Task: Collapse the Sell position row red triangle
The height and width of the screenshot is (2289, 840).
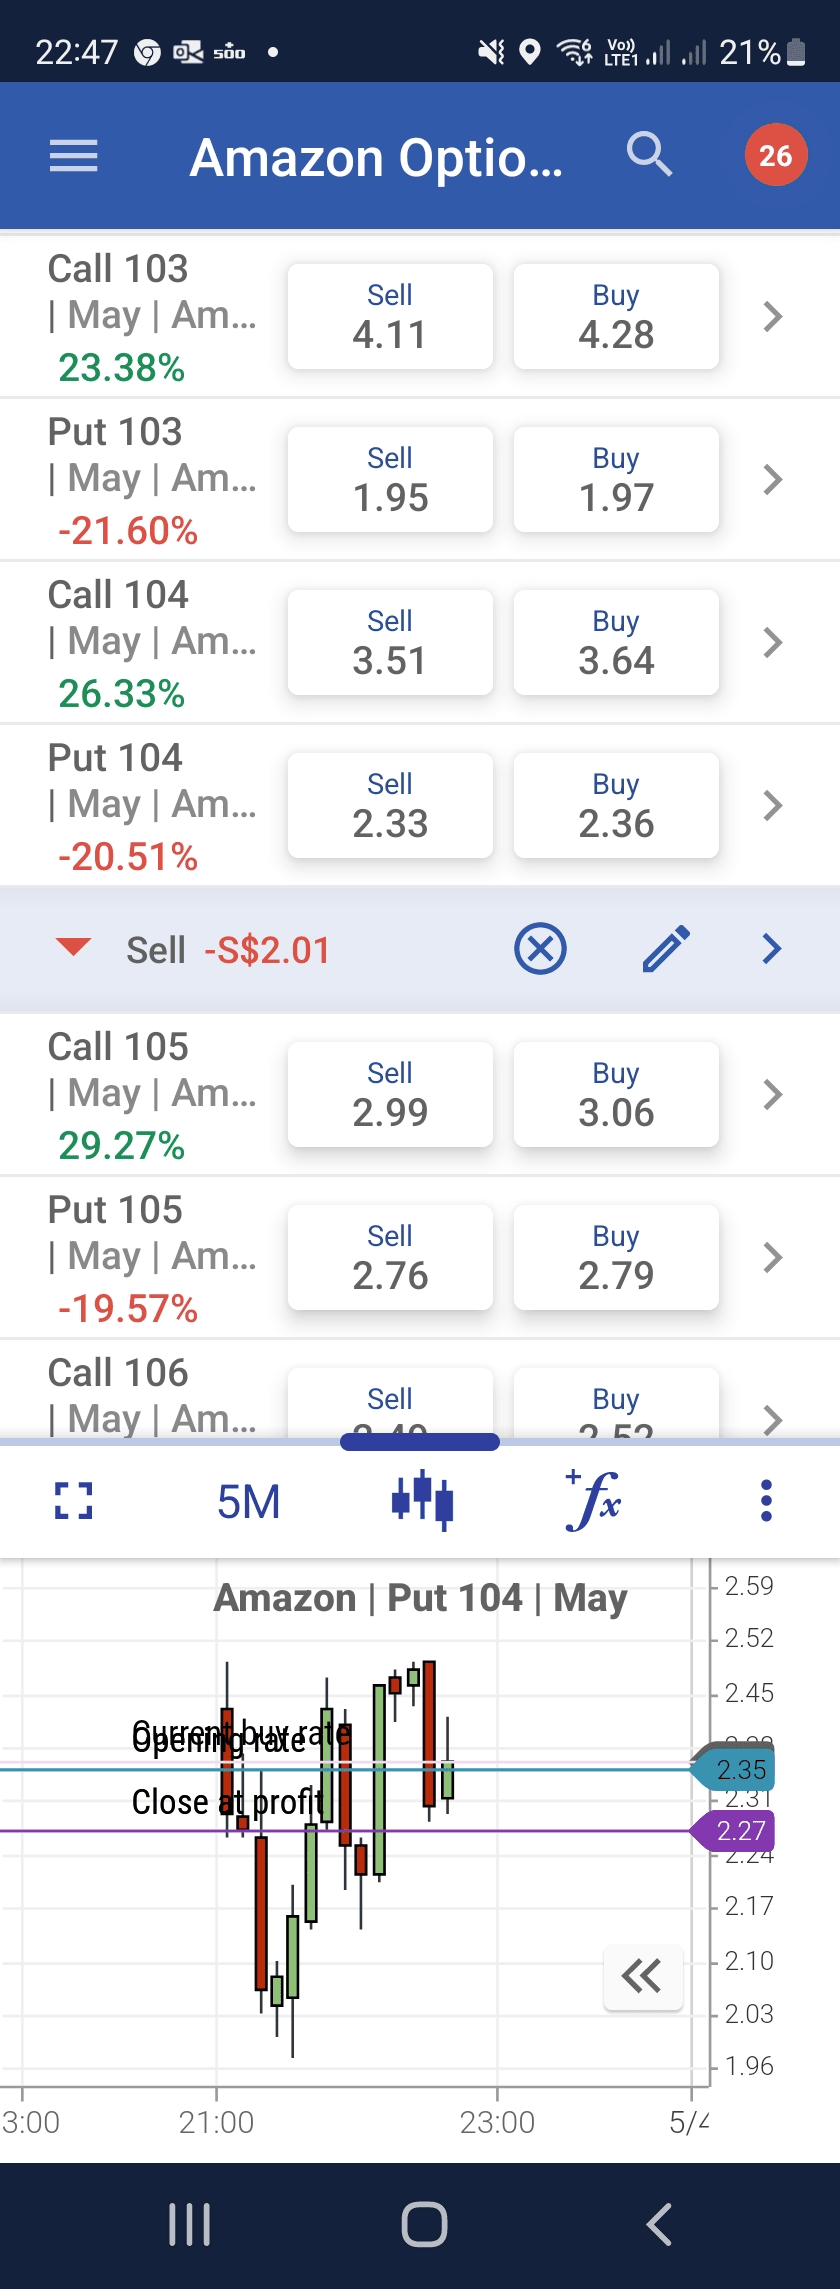Action: (73, 947)
